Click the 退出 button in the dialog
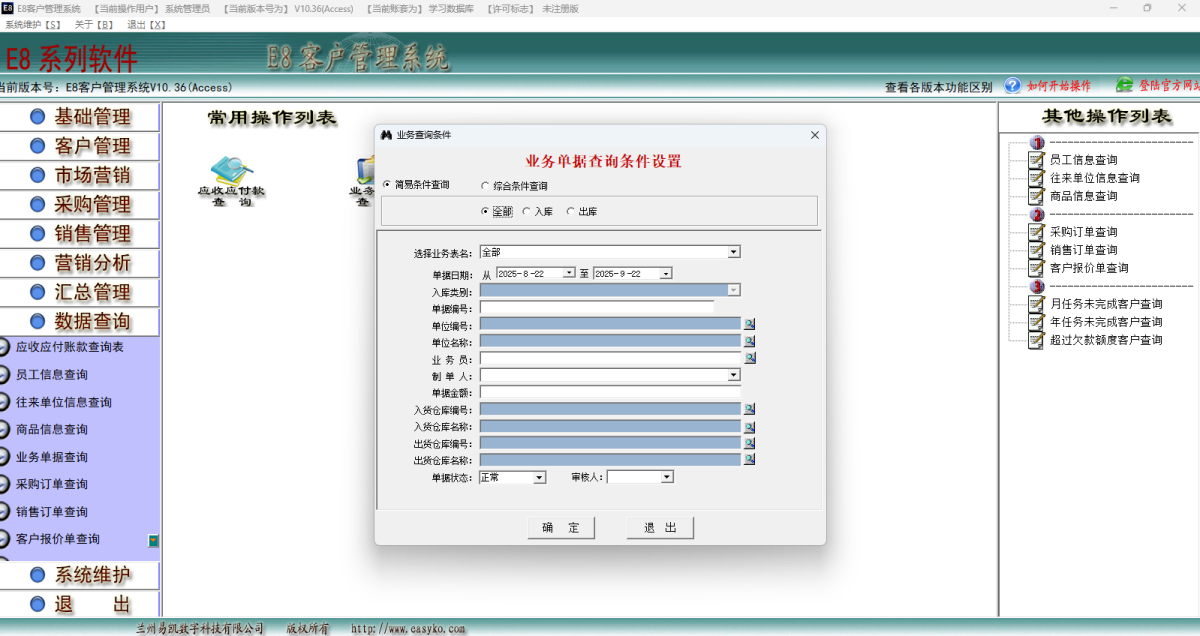This screenshot has width=1200, height=636. [659, 527]
